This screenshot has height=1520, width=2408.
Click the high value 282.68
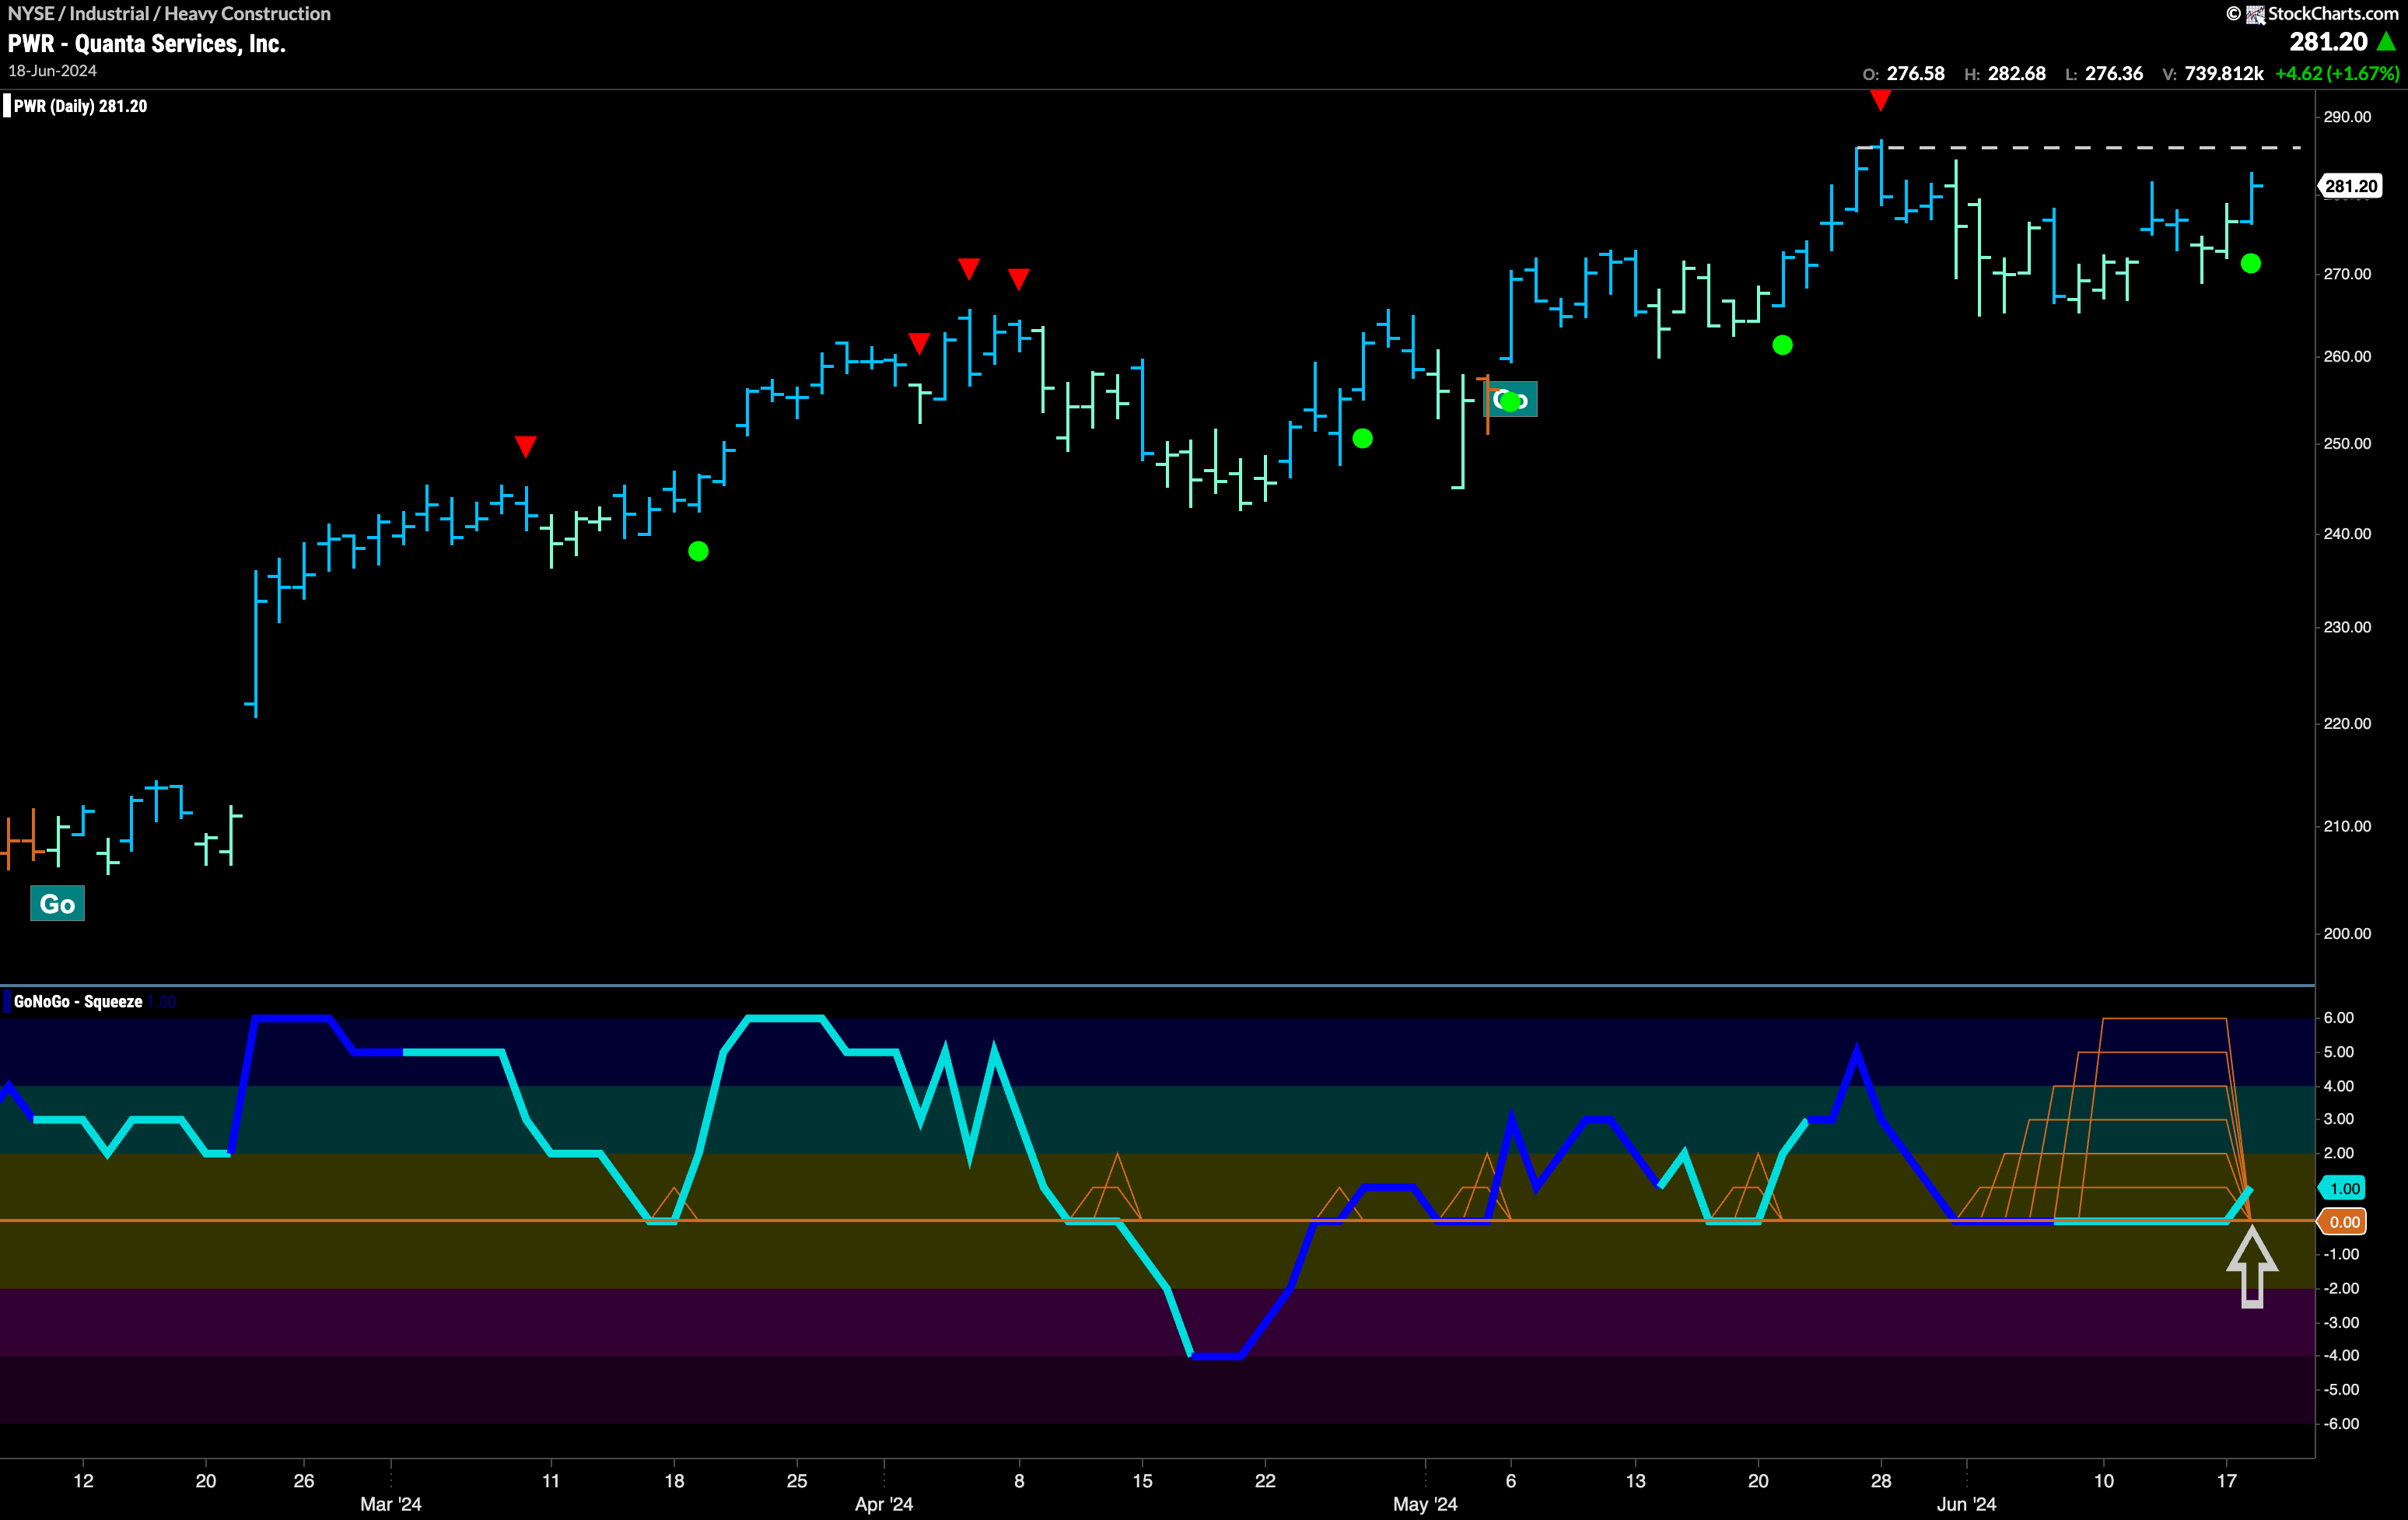2016,73
